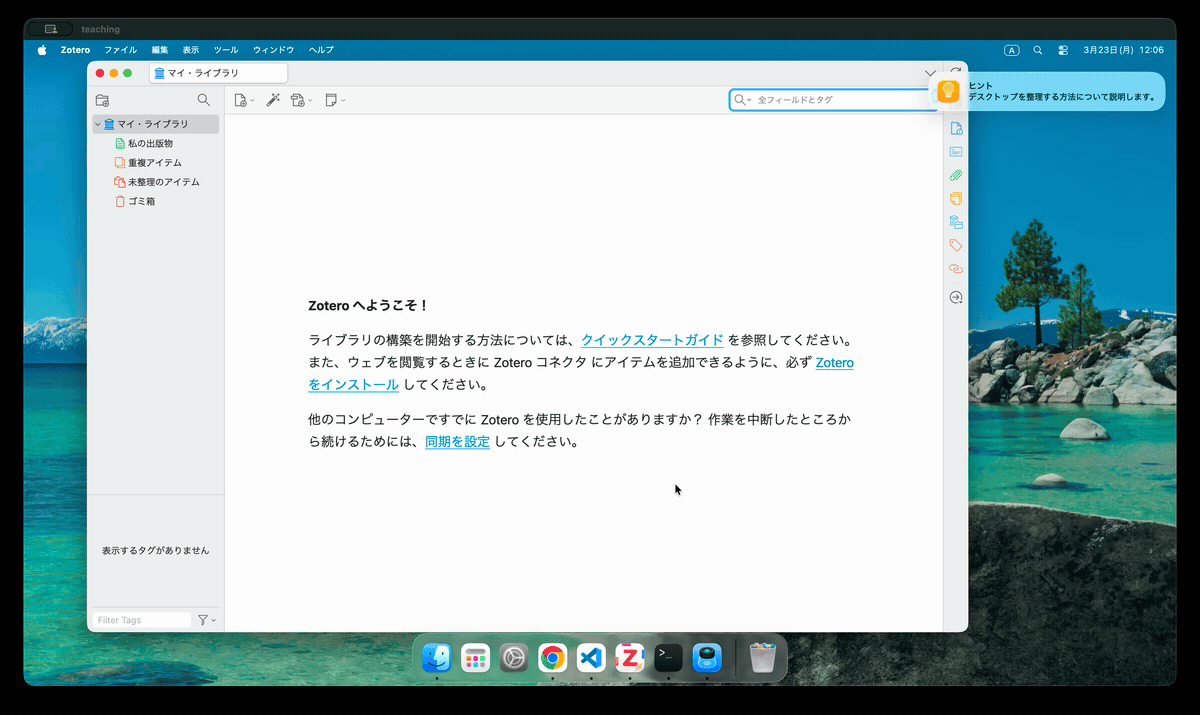This screenshot has height=715, width=1200.
Task: Collapse the マイ・ライブラリ tree arrow
Action: click(97, 124)
